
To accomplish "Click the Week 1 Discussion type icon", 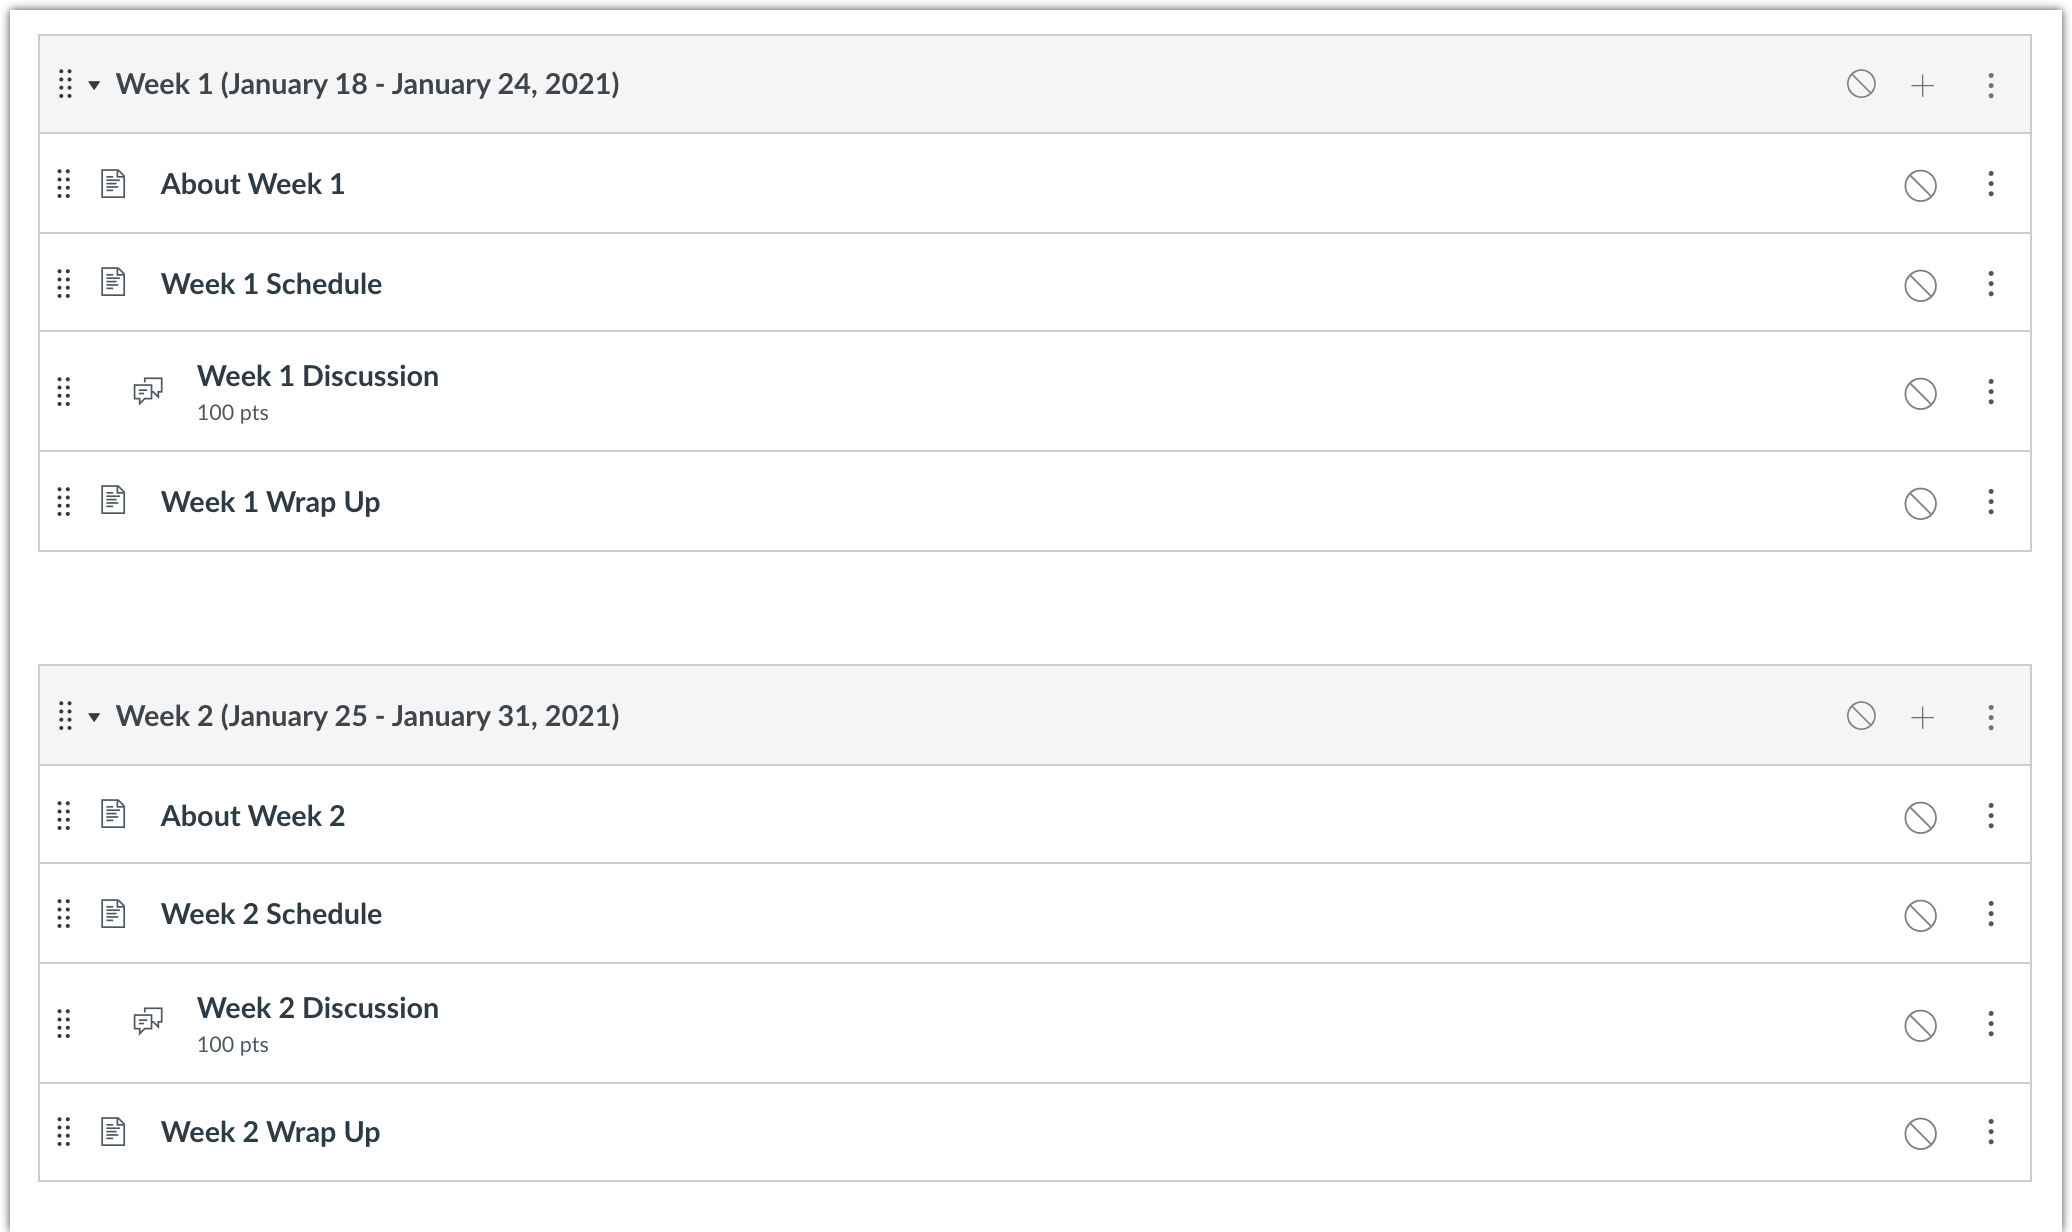I will point(148,391).
